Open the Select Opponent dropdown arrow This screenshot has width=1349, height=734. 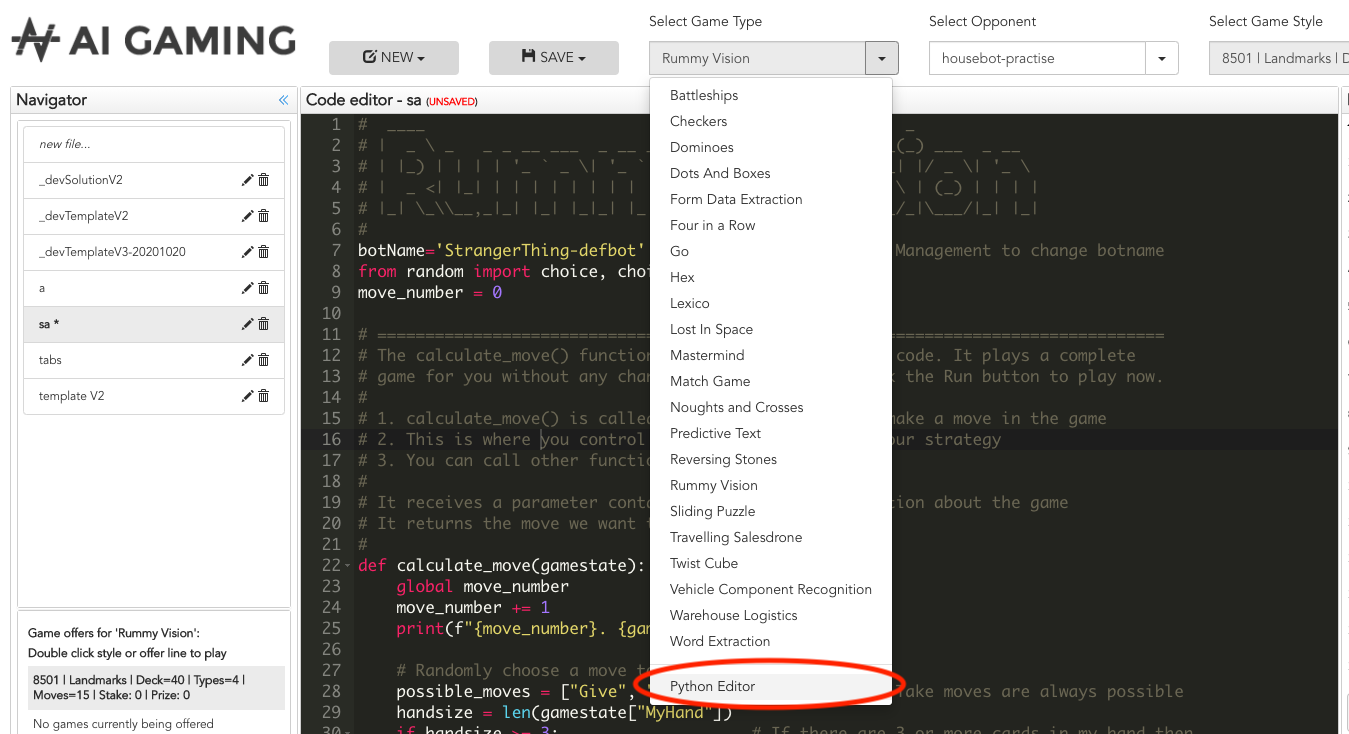(x=1162, y=58)
